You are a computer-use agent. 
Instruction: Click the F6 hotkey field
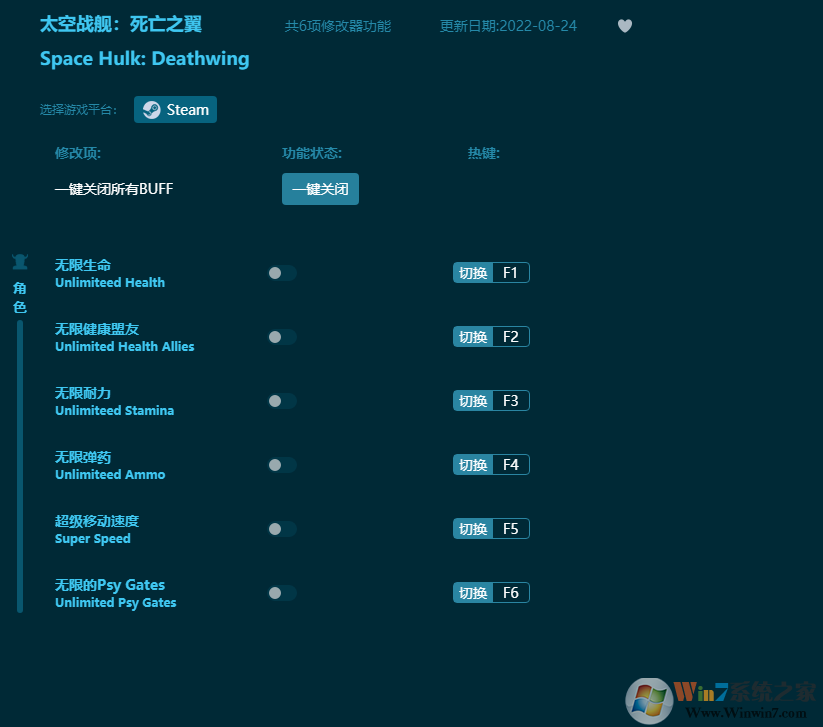[x=511, y=593]
